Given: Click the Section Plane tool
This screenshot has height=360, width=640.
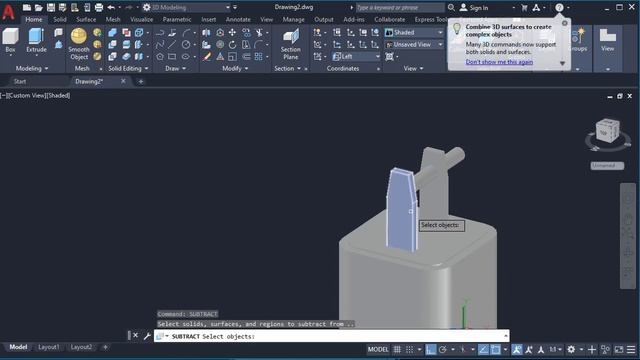Looking at the screenshot, I should (291, 44).
